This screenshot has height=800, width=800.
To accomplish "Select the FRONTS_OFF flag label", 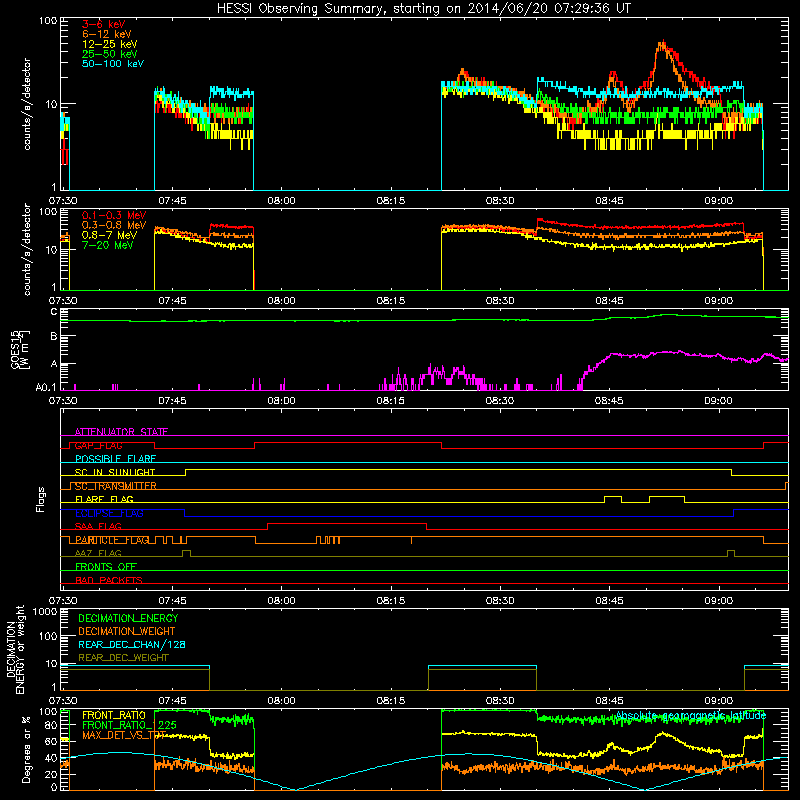I will coord(106,567).
